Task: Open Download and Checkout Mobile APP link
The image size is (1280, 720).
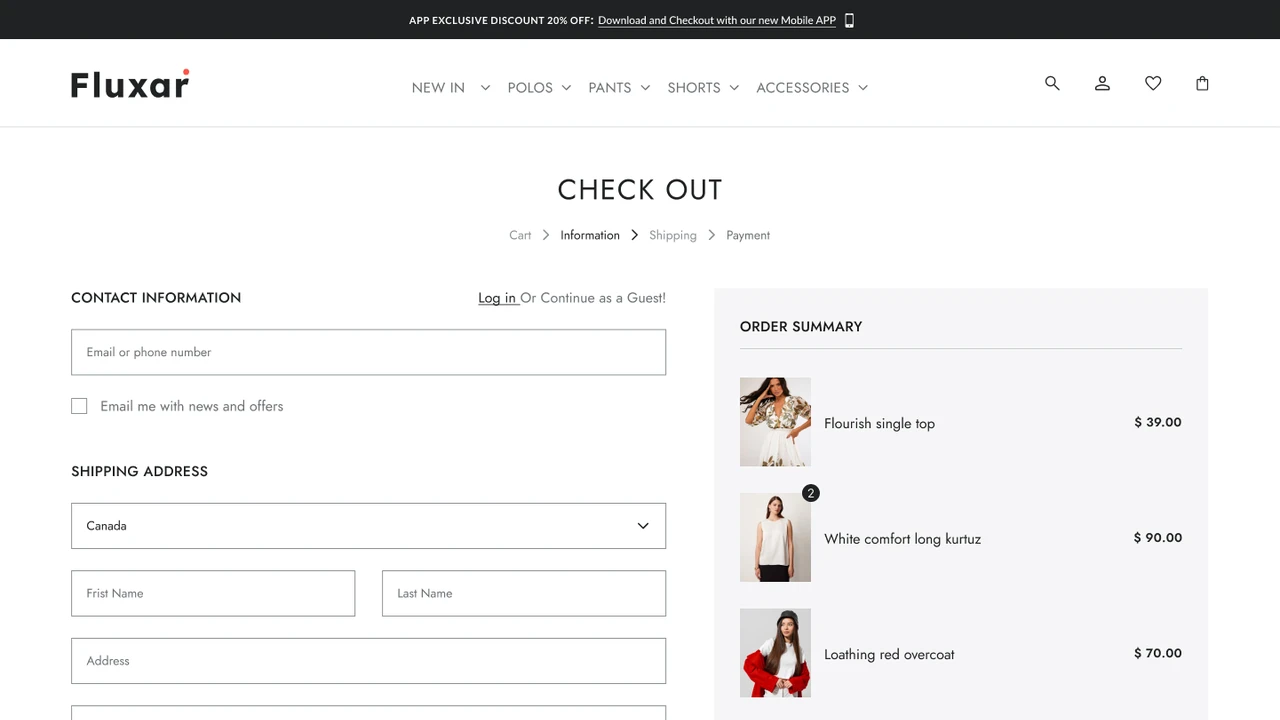Action: (717, 20)
